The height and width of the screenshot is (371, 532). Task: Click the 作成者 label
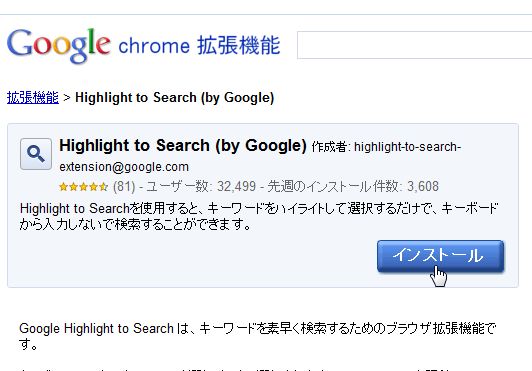click(x=330, y=147)
